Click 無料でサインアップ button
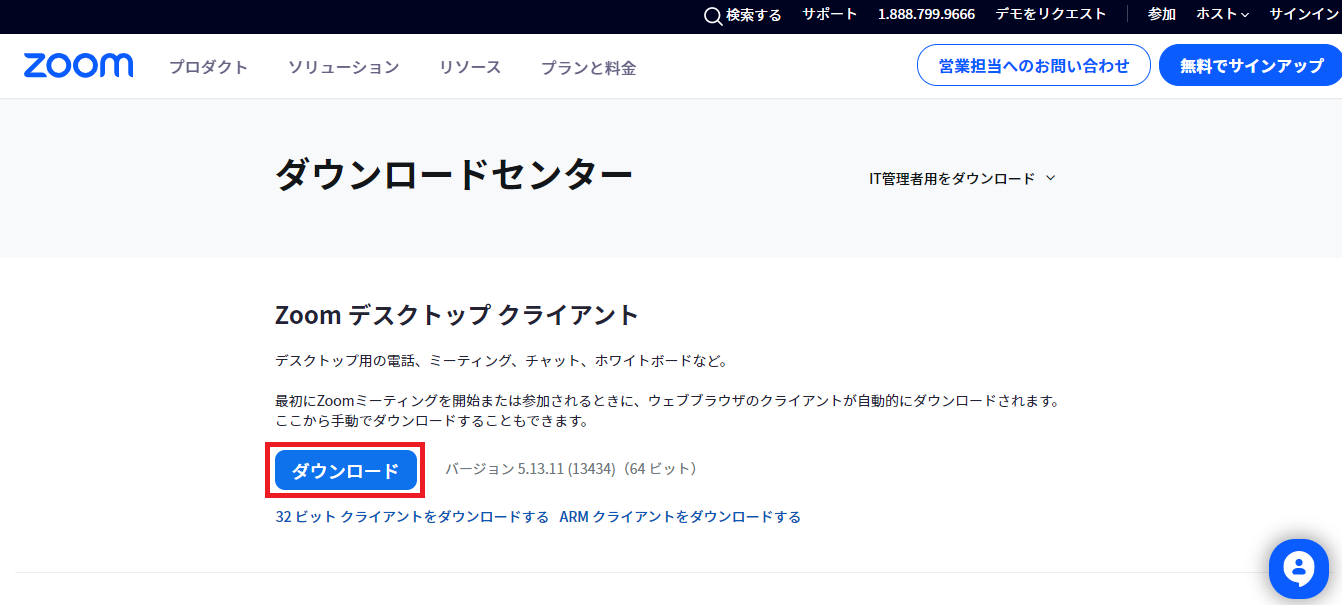 pyautogui.click(x=1251, y=66)
